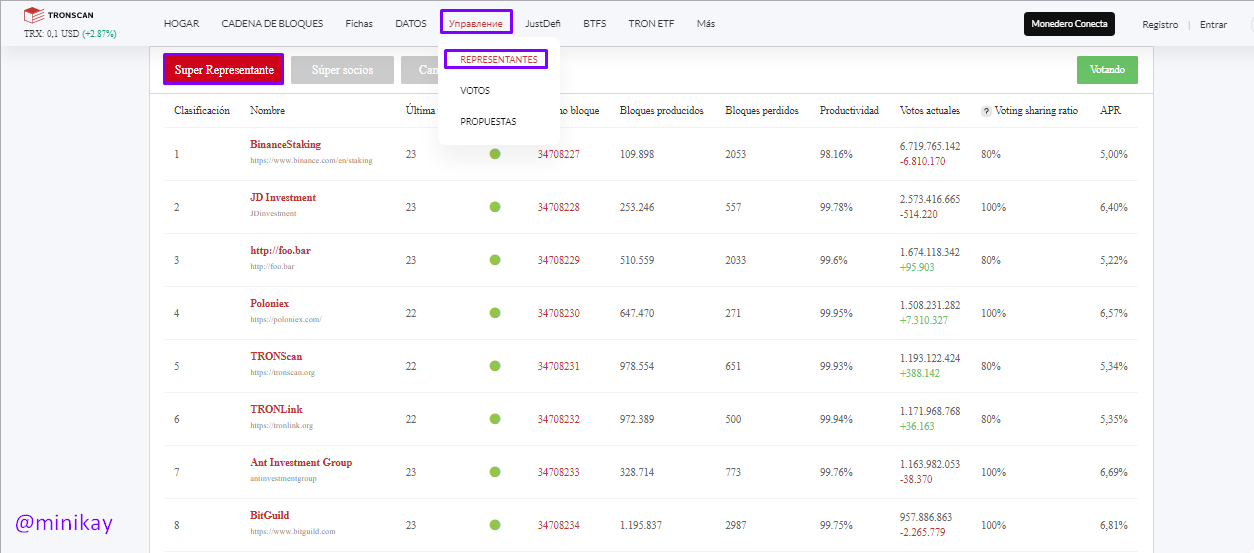This screenshot has width=1254, height=553.
Task: Click the 1.195.837 blocks produced value
Action: click(641, 526)
